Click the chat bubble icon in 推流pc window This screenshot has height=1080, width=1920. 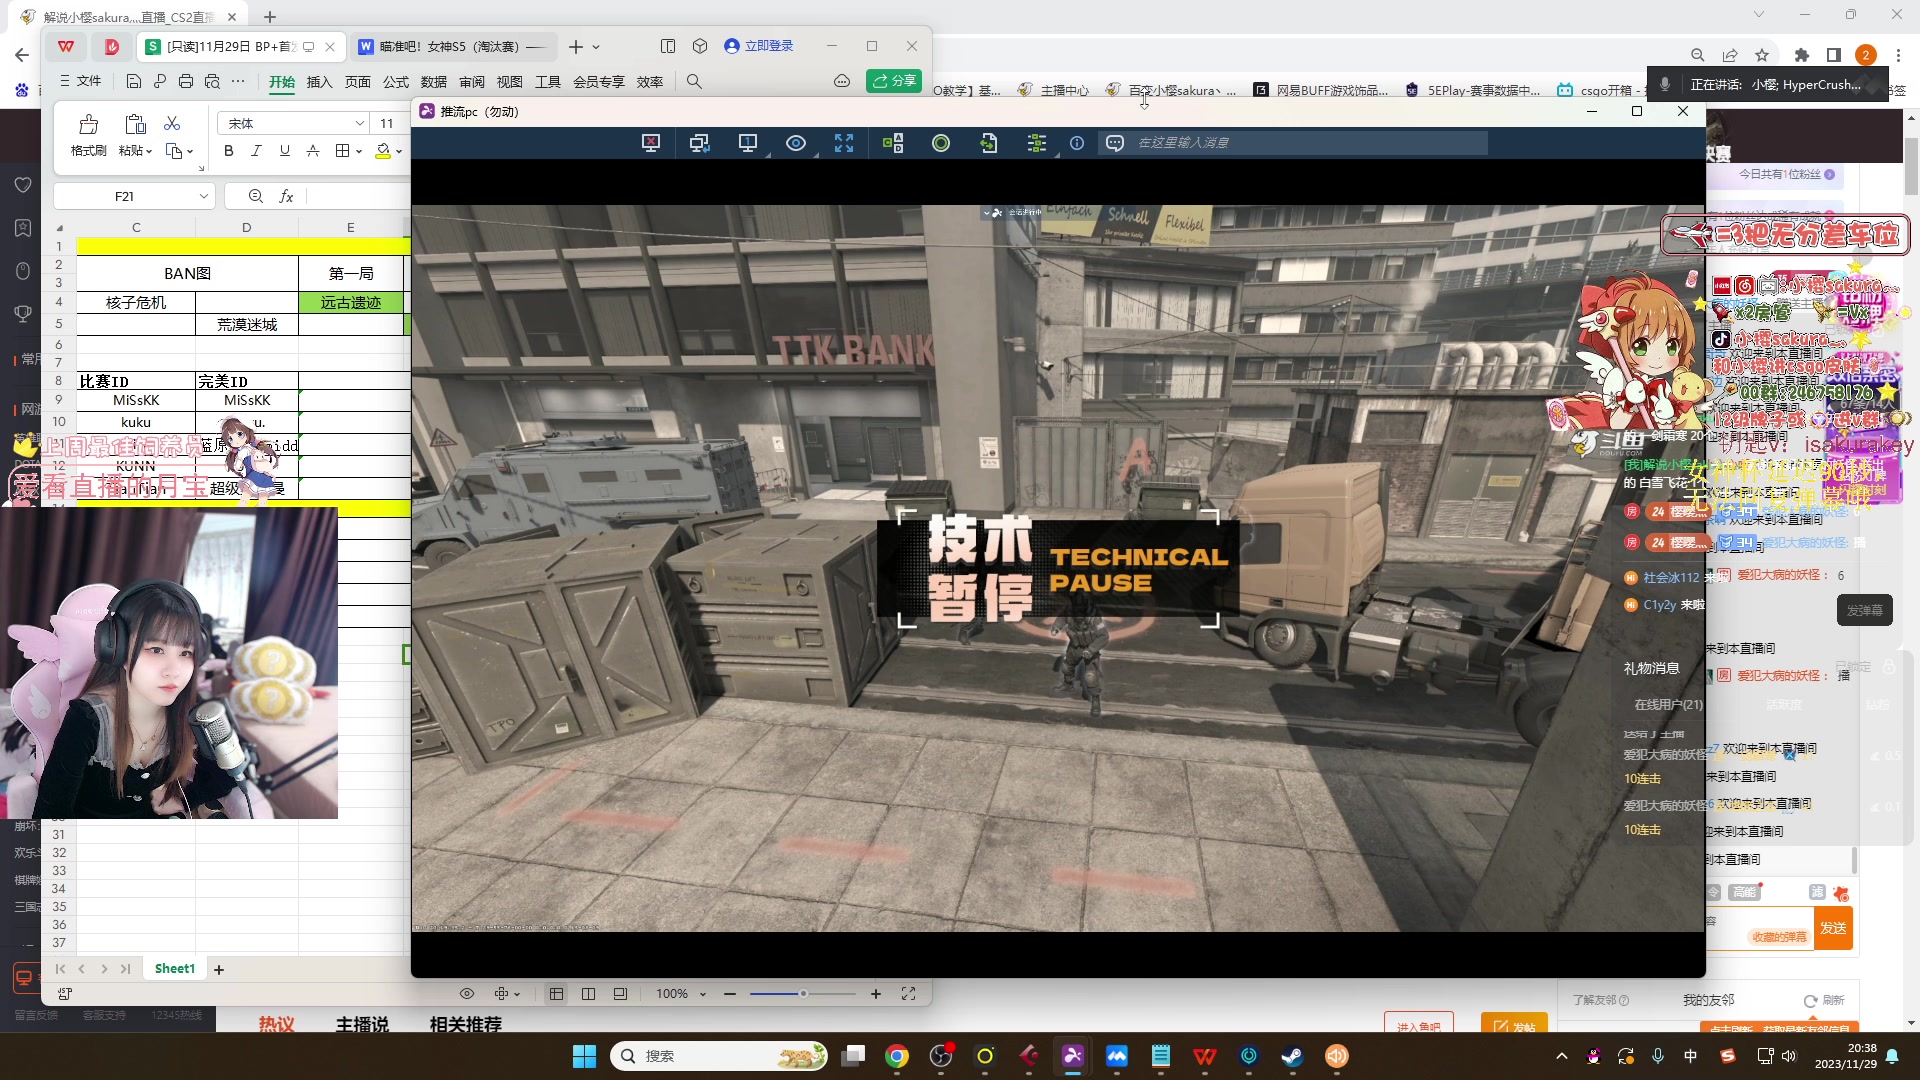click(1115, 143)
